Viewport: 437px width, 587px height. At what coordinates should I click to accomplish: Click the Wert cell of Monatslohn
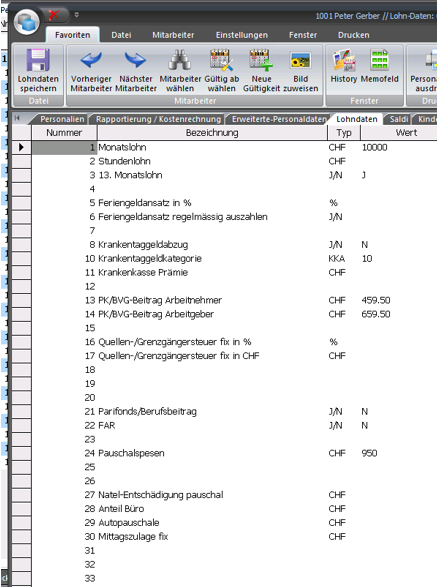(398, 147)
